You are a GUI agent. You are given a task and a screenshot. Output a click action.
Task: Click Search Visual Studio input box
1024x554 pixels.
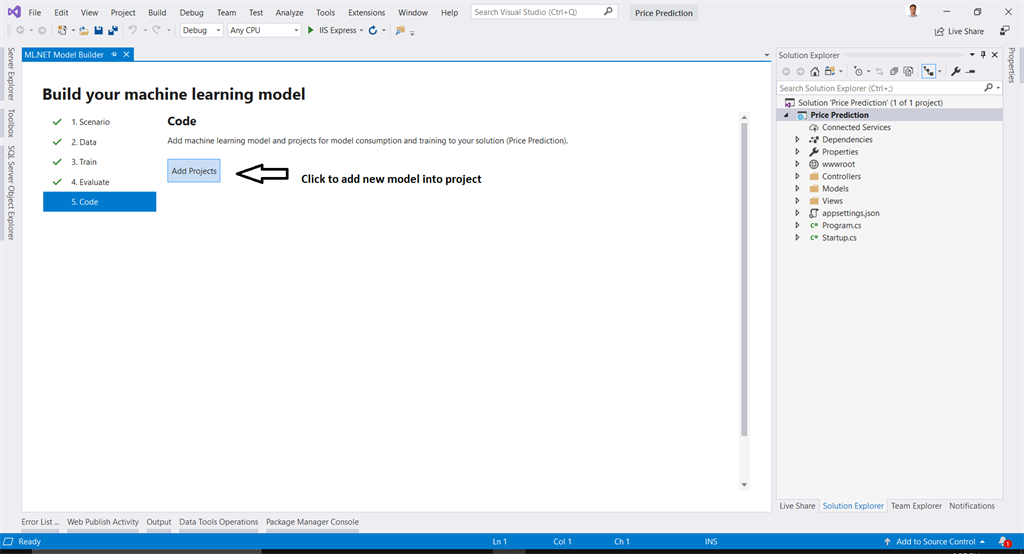543,12
